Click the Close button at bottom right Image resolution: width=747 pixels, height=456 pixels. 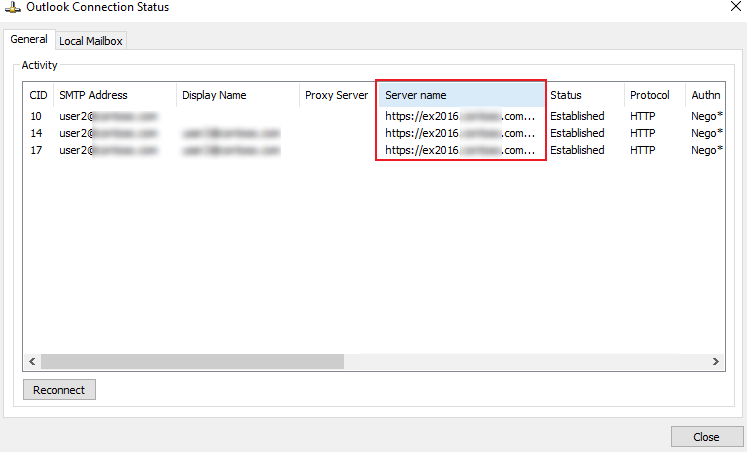point(707,436)
